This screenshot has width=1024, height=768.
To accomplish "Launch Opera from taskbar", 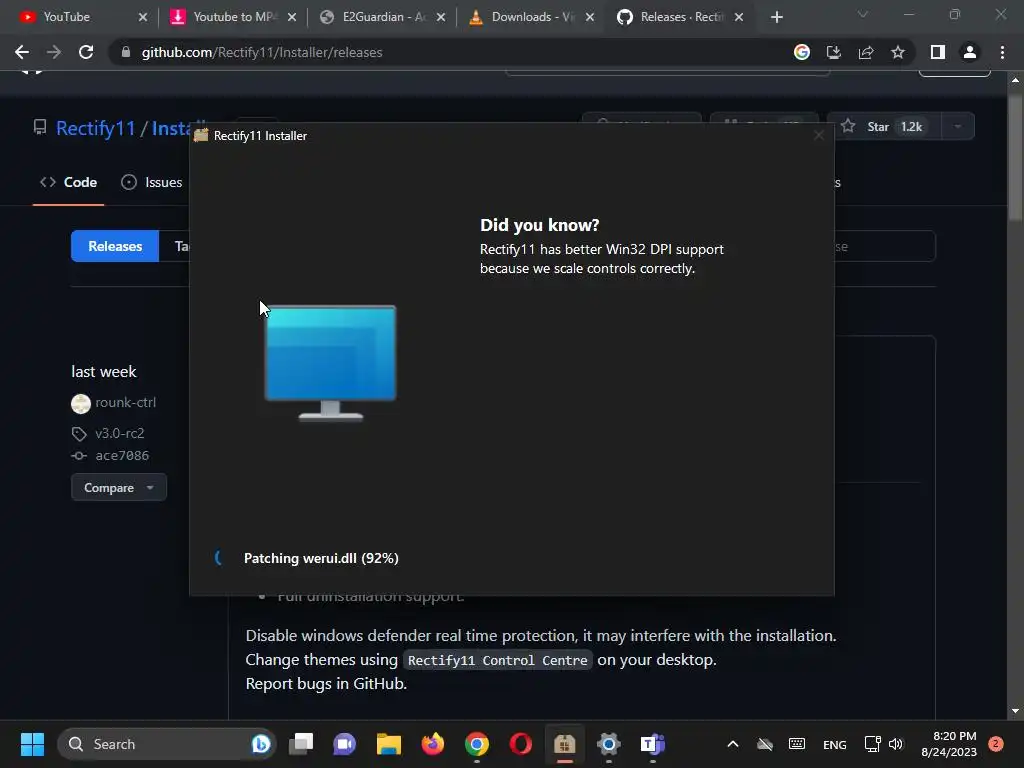I will [x=520, y=744].
